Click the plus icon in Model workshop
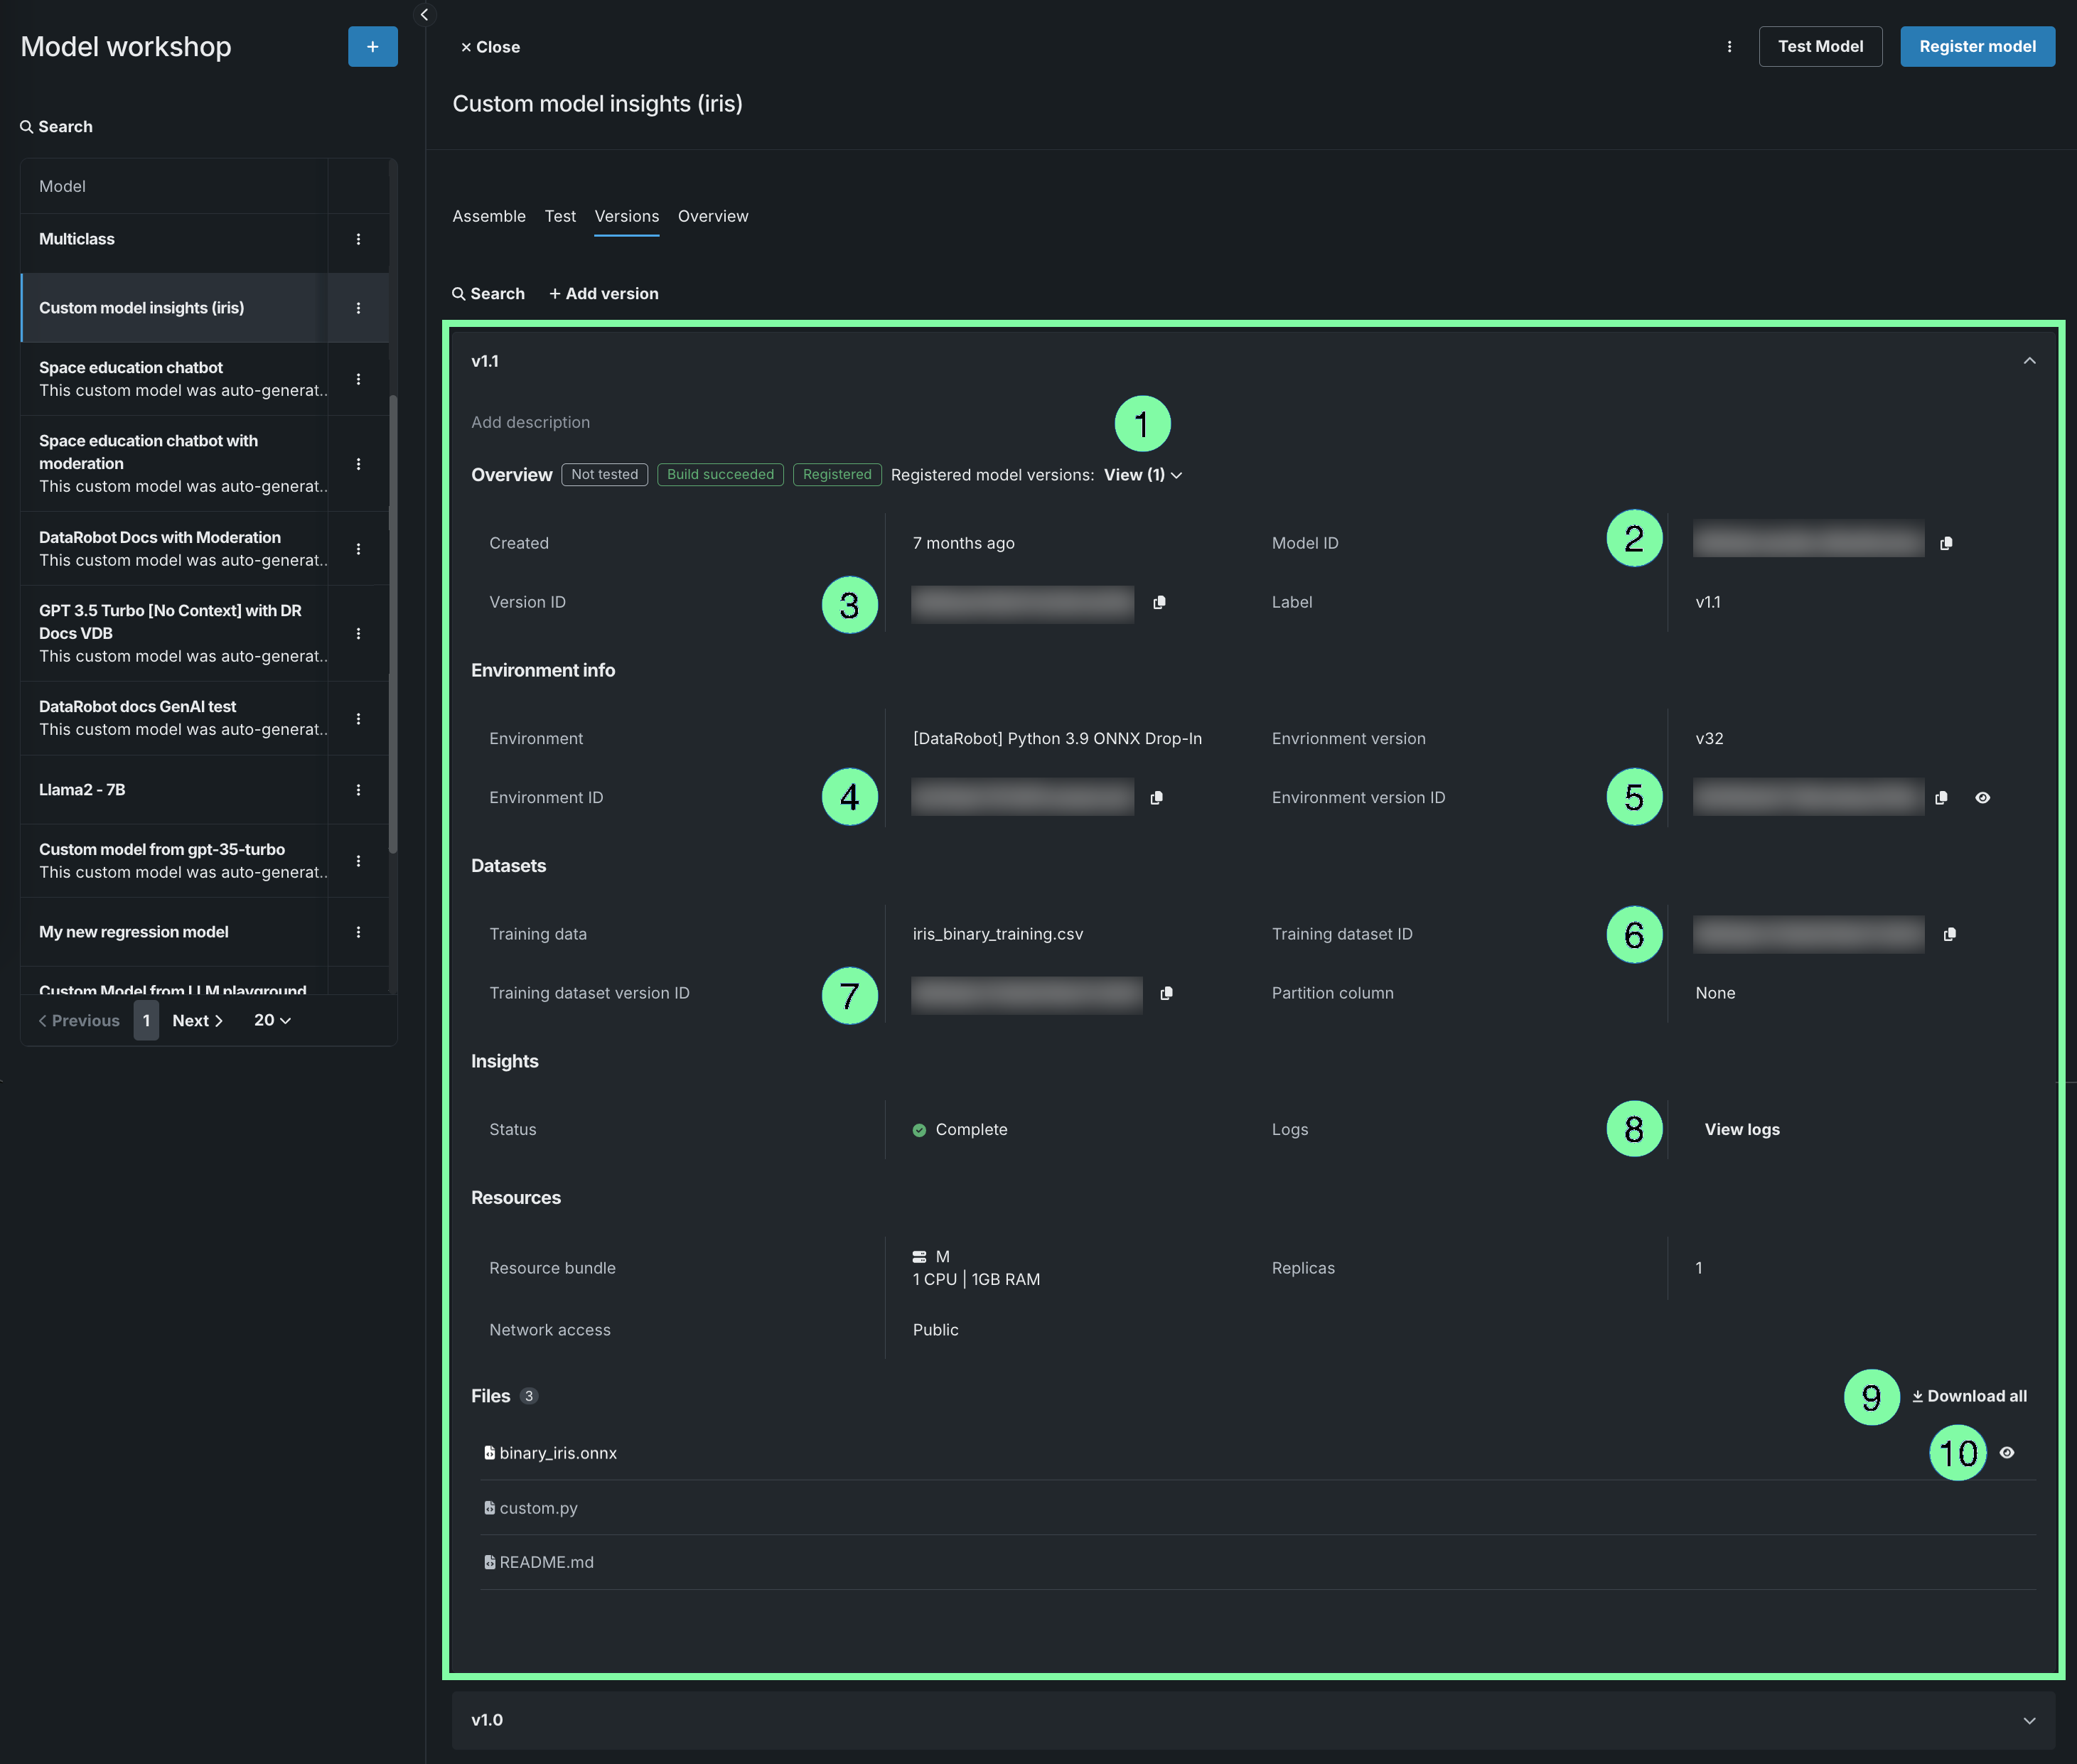 (372, 47)
